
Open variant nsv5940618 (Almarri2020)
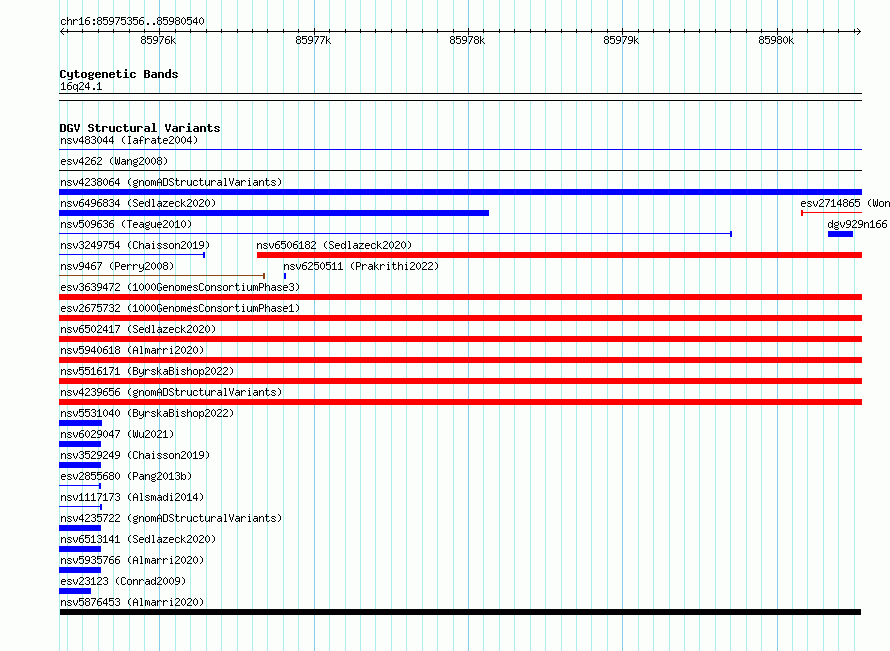(132, 350)
